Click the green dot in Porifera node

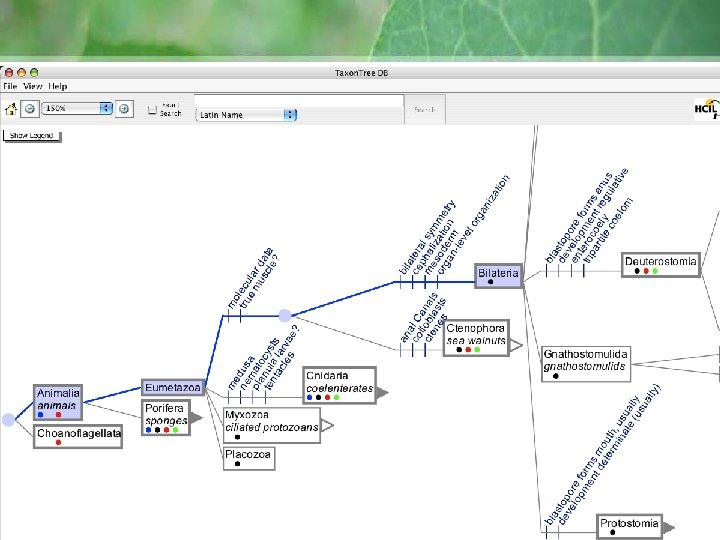(175, 430)
